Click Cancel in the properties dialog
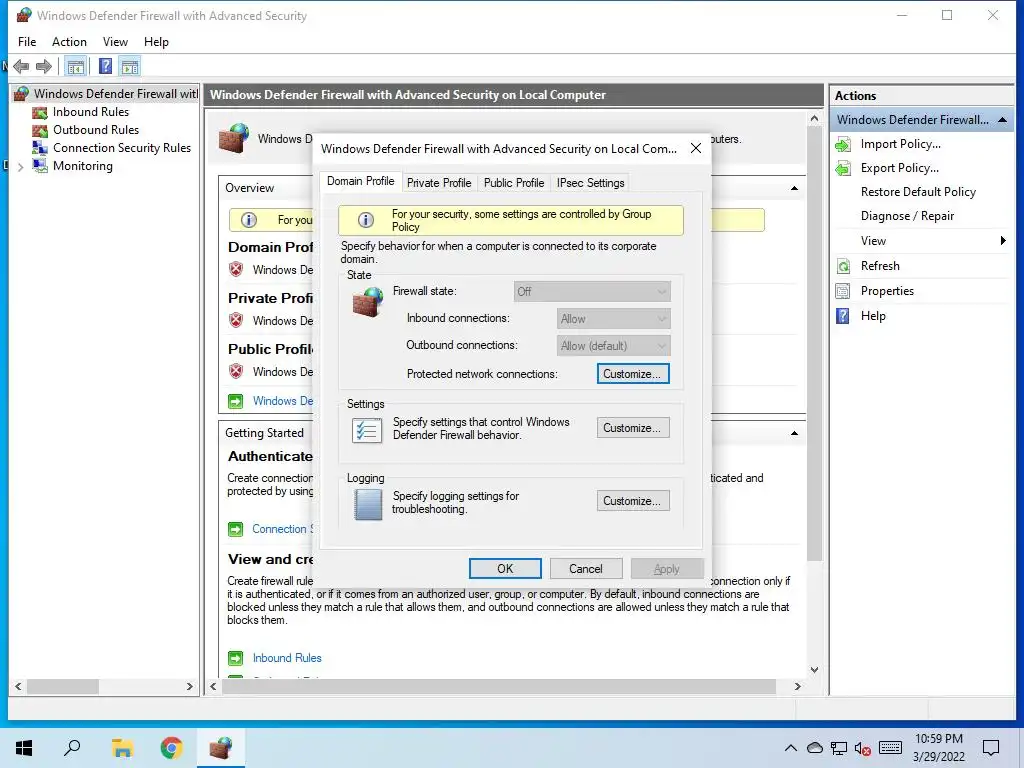 point(586,569)
